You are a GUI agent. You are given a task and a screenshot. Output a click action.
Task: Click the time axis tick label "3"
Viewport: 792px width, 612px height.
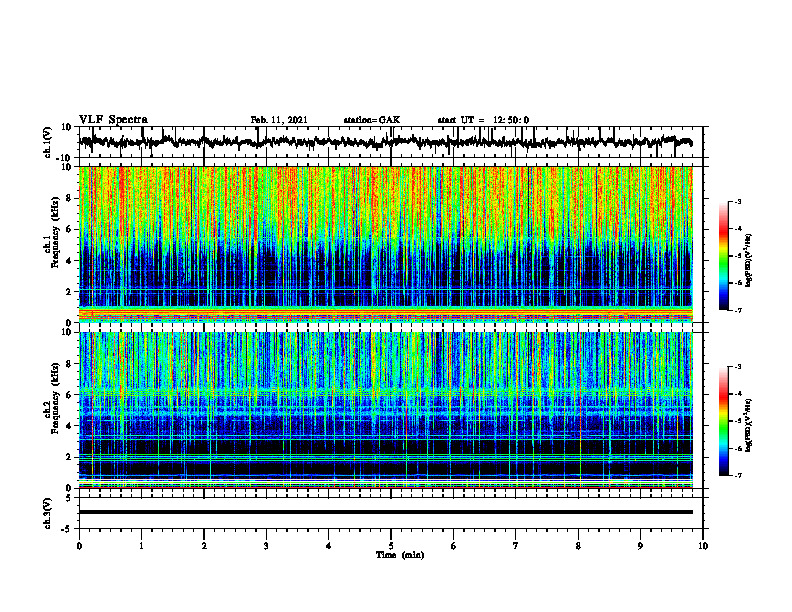click(266, 546)
